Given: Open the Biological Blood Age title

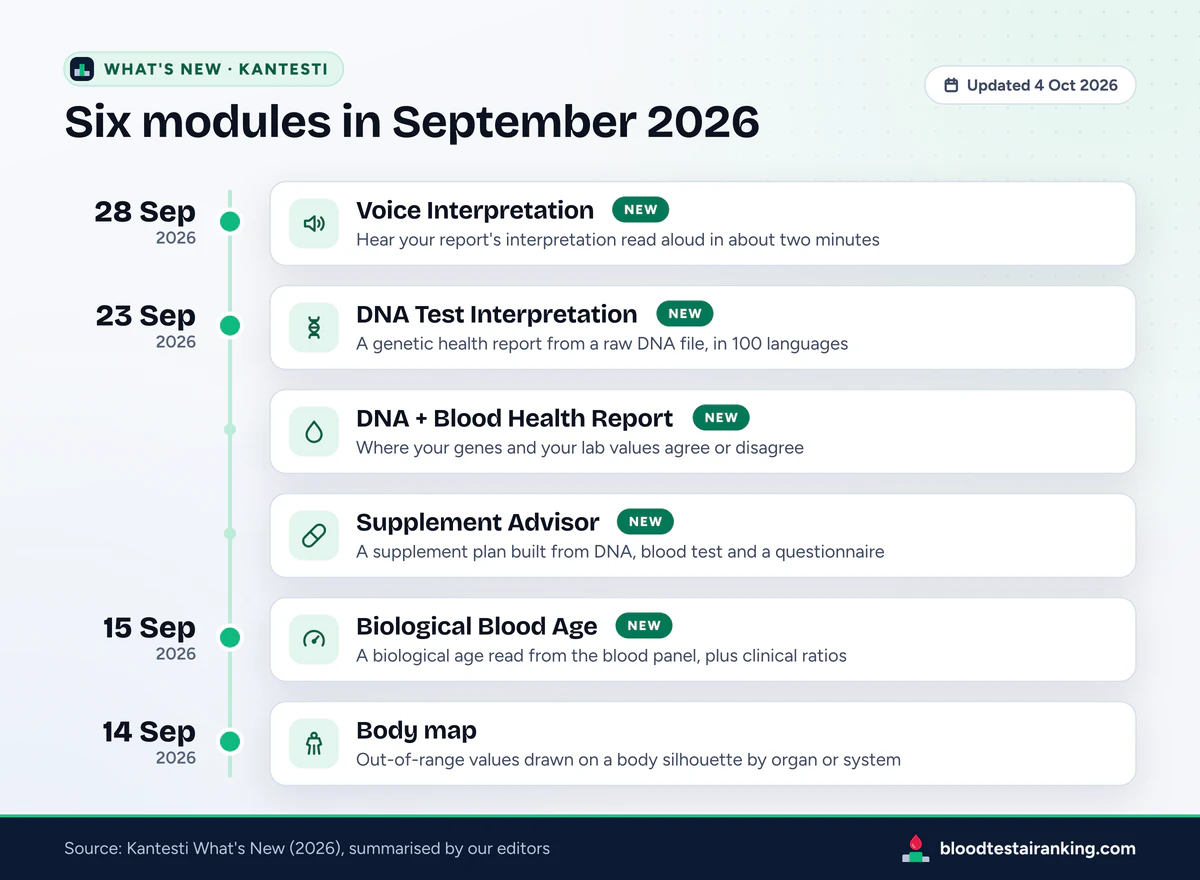Looking at the screenshot, I should 477,626.
